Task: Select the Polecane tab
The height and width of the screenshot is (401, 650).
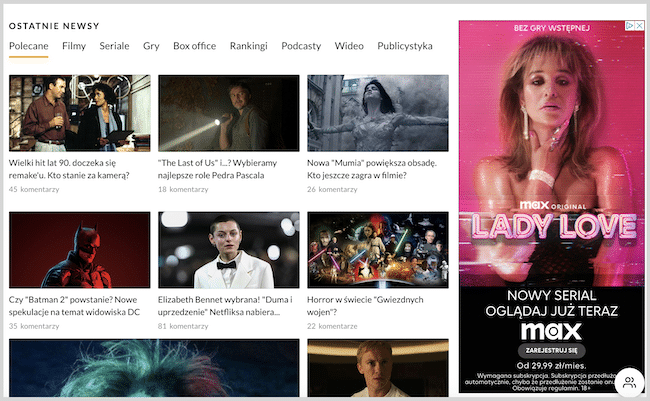Action: point(29,46)
